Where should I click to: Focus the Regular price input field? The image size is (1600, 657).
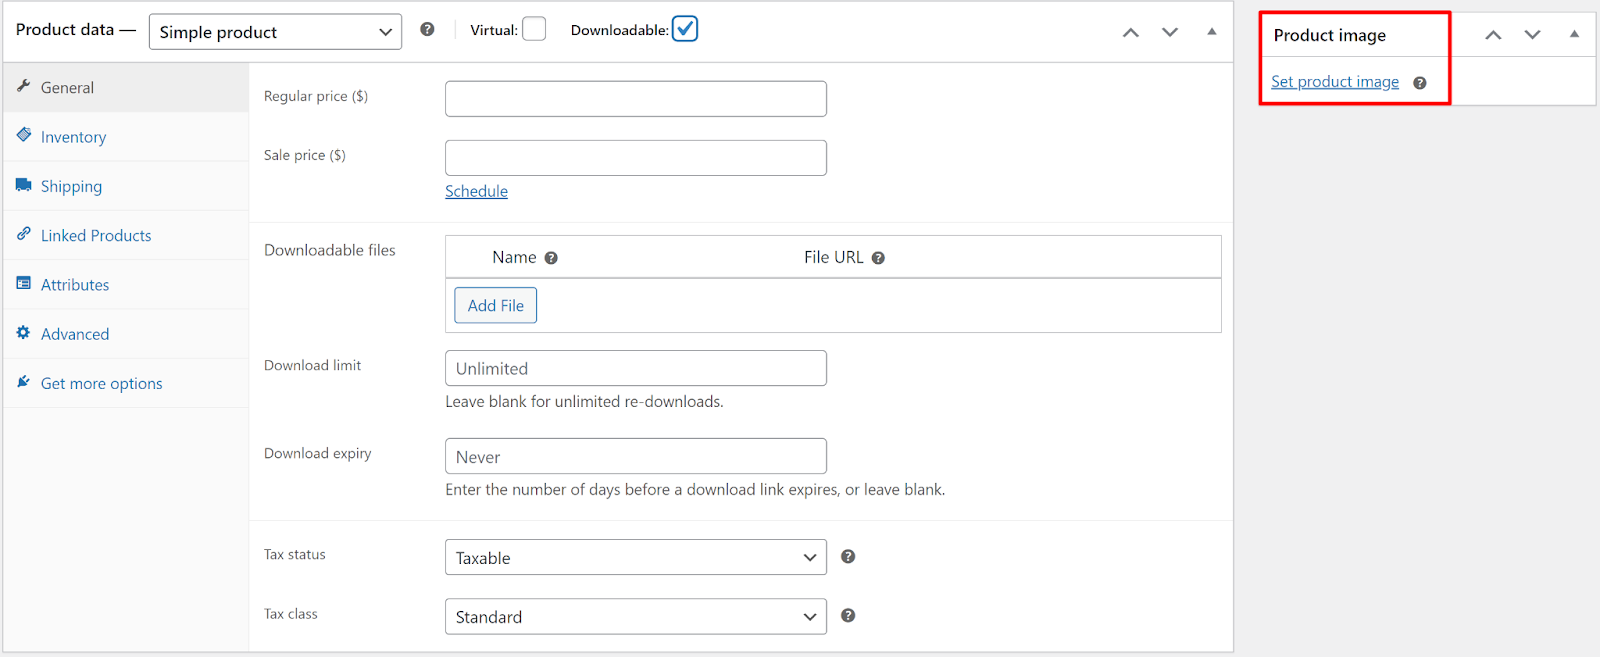635,99
